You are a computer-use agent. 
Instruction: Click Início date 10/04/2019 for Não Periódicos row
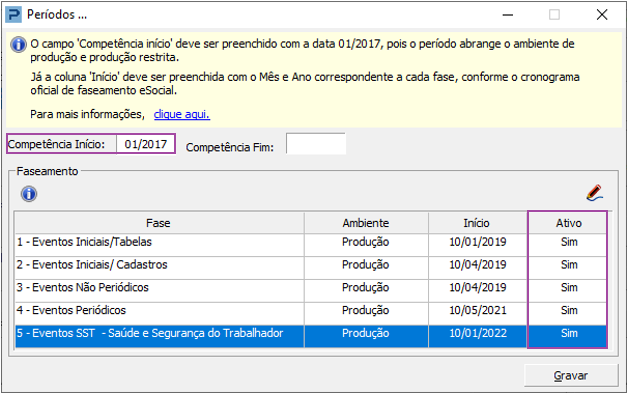[478, 288]
